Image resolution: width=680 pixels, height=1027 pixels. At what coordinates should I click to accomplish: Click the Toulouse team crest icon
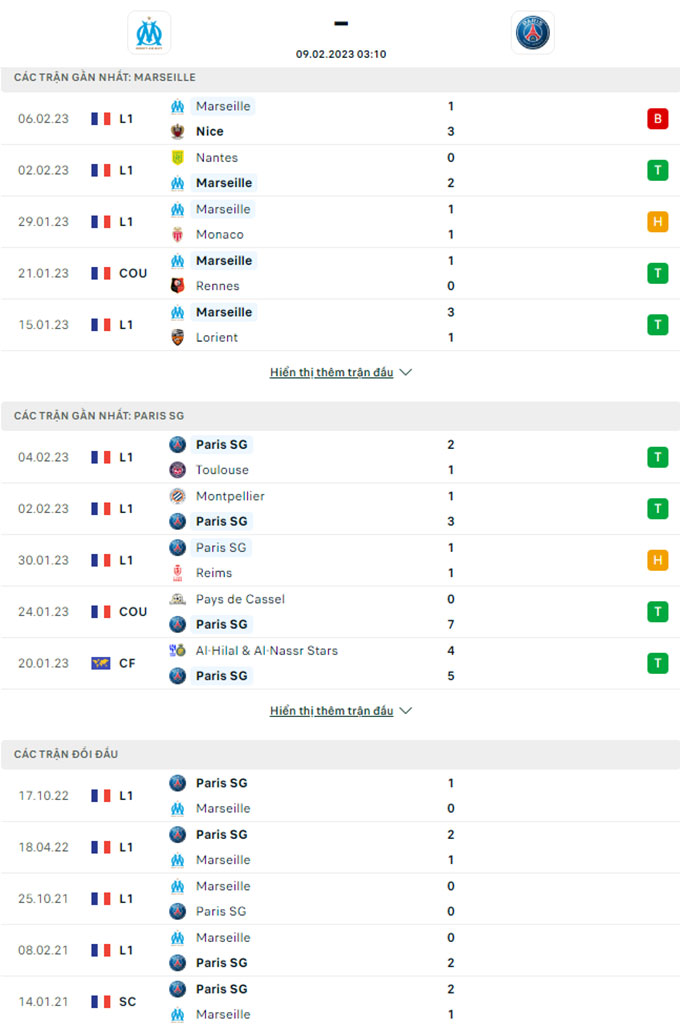178,470
